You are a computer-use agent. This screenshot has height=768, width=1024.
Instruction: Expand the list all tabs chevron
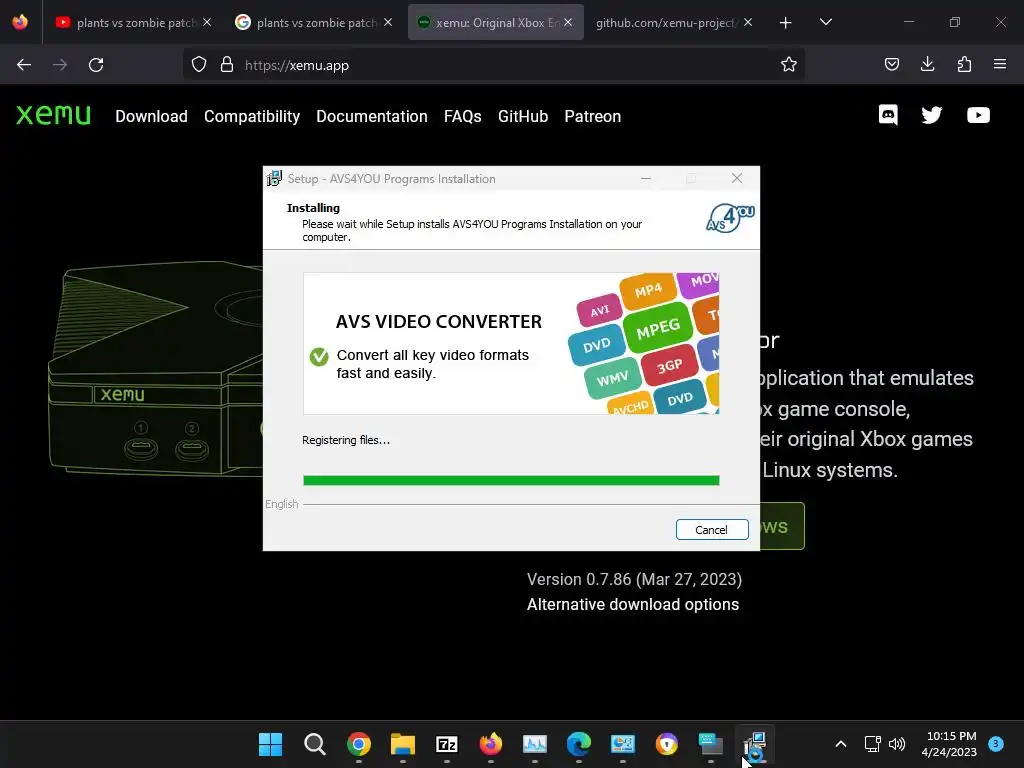click(x=825, y=22)
